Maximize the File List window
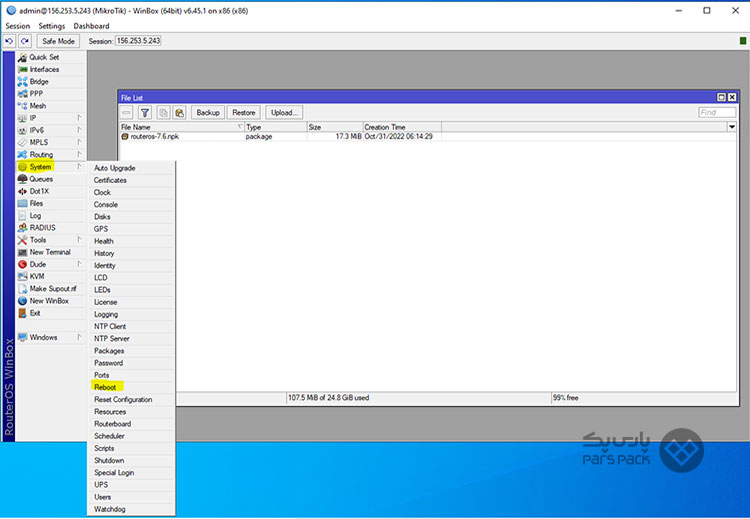 (x=721, y=98)
